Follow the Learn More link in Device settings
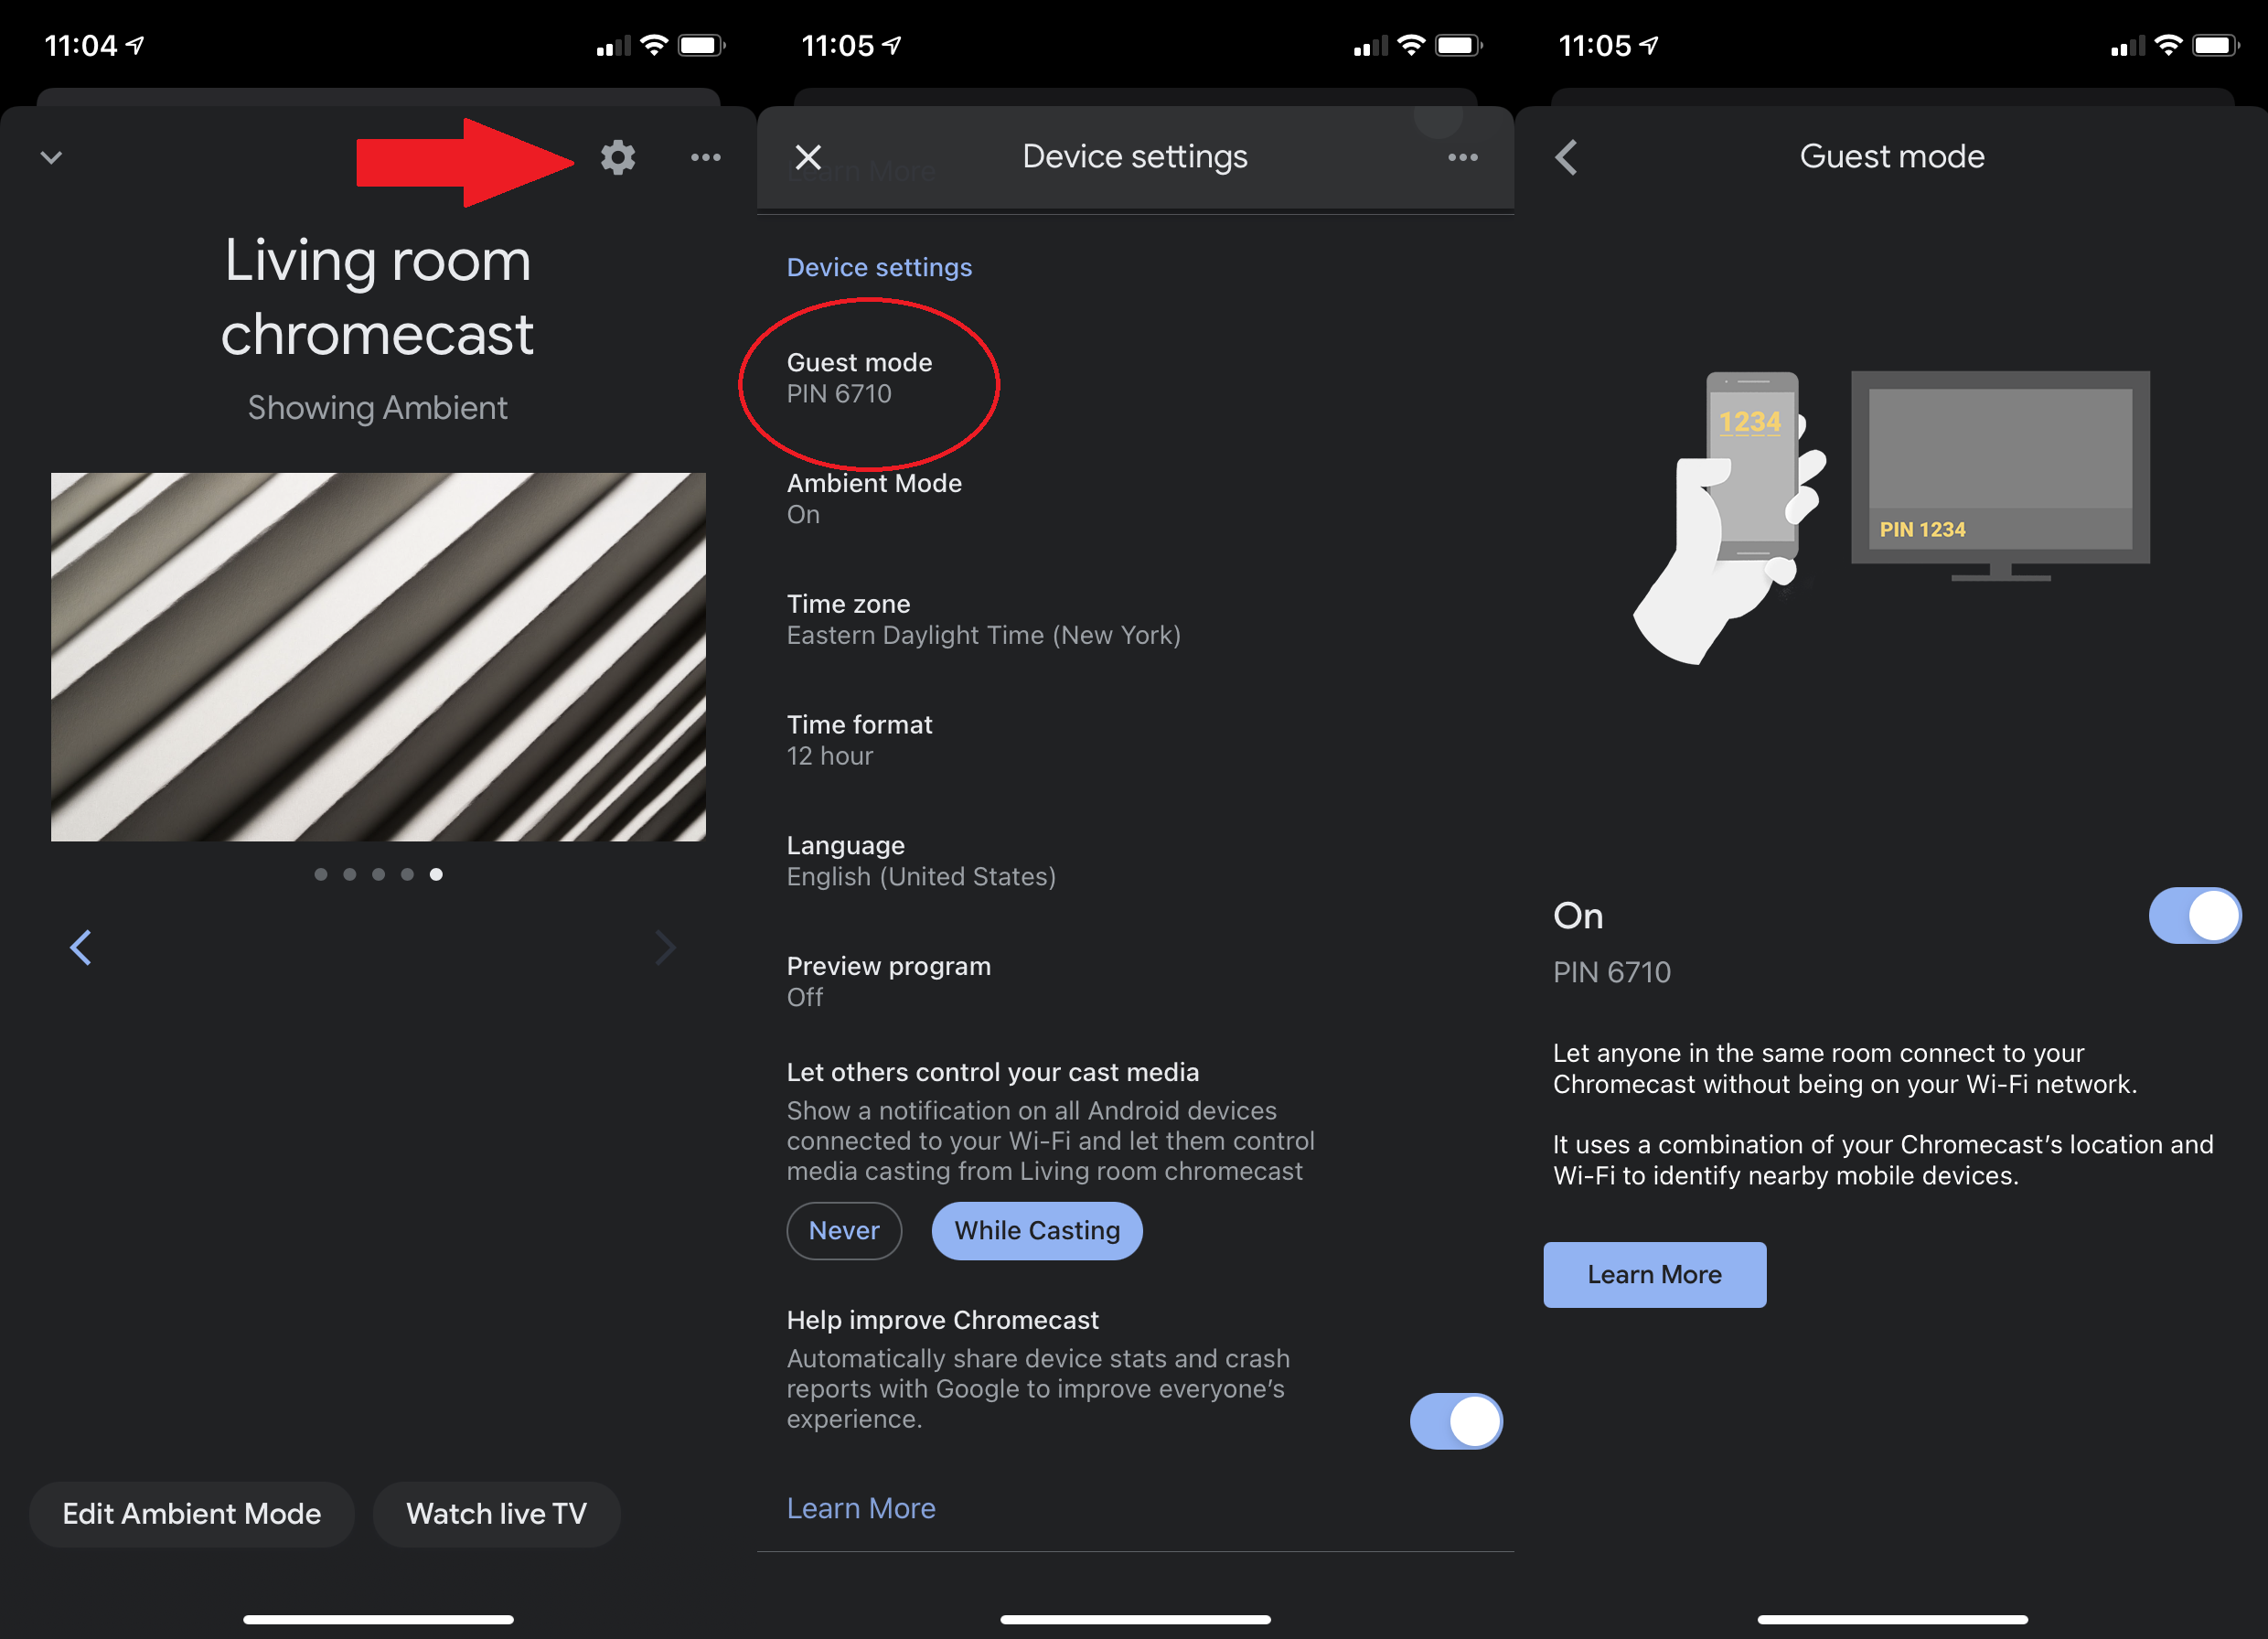 [861, 1507]
